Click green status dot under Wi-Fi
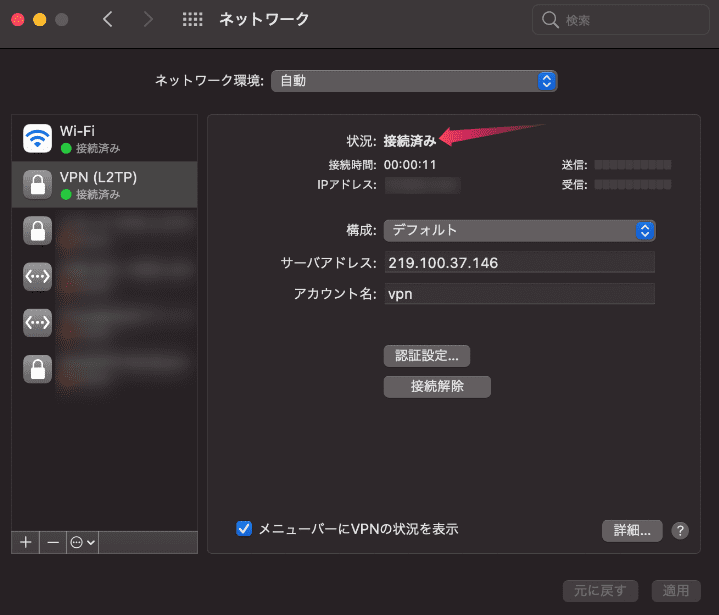The image size is (719, 615). 66,148
